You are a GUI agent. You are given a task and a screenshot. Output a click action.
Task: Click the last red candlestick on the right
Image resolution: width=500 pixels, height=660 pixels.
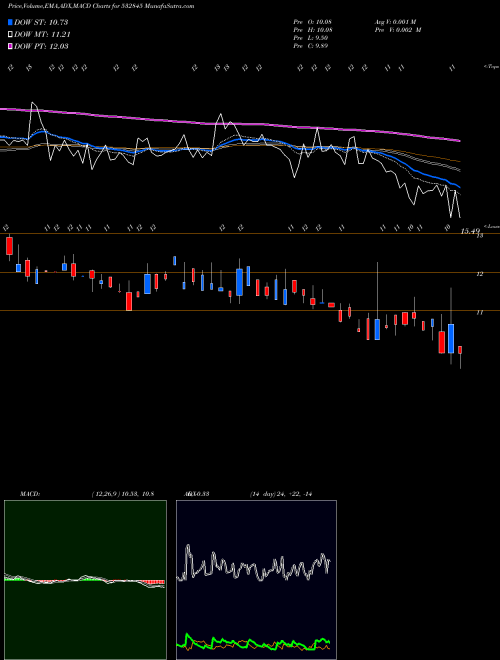click(460, 350)
